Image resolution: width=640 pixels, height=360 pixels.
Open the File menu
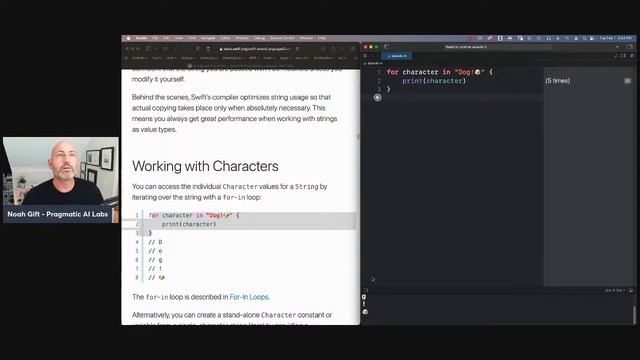pos(155,38)
